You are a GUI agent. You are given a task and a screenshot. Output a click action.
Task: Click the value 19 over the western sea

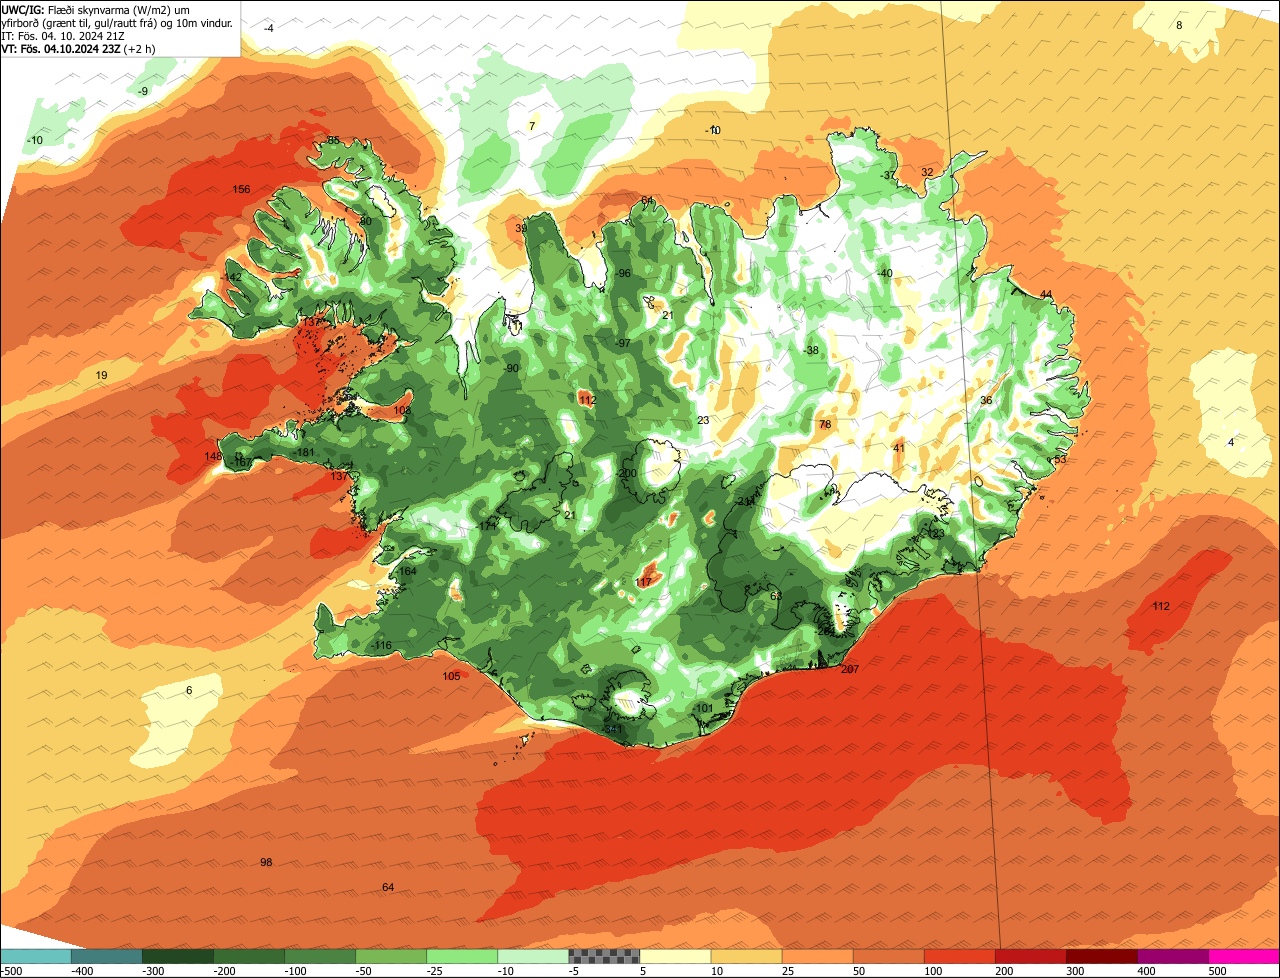point(101,375)
